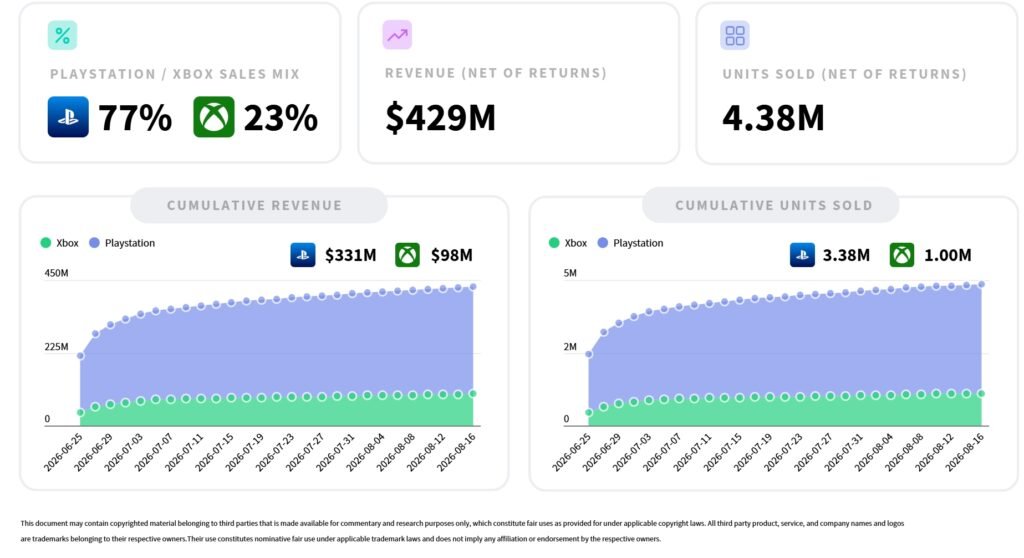The width and height of the screenshot is (1024, 558).
Task: Toggle Xbox legend in Cumulative Units Sold chart
Action: 568,243
